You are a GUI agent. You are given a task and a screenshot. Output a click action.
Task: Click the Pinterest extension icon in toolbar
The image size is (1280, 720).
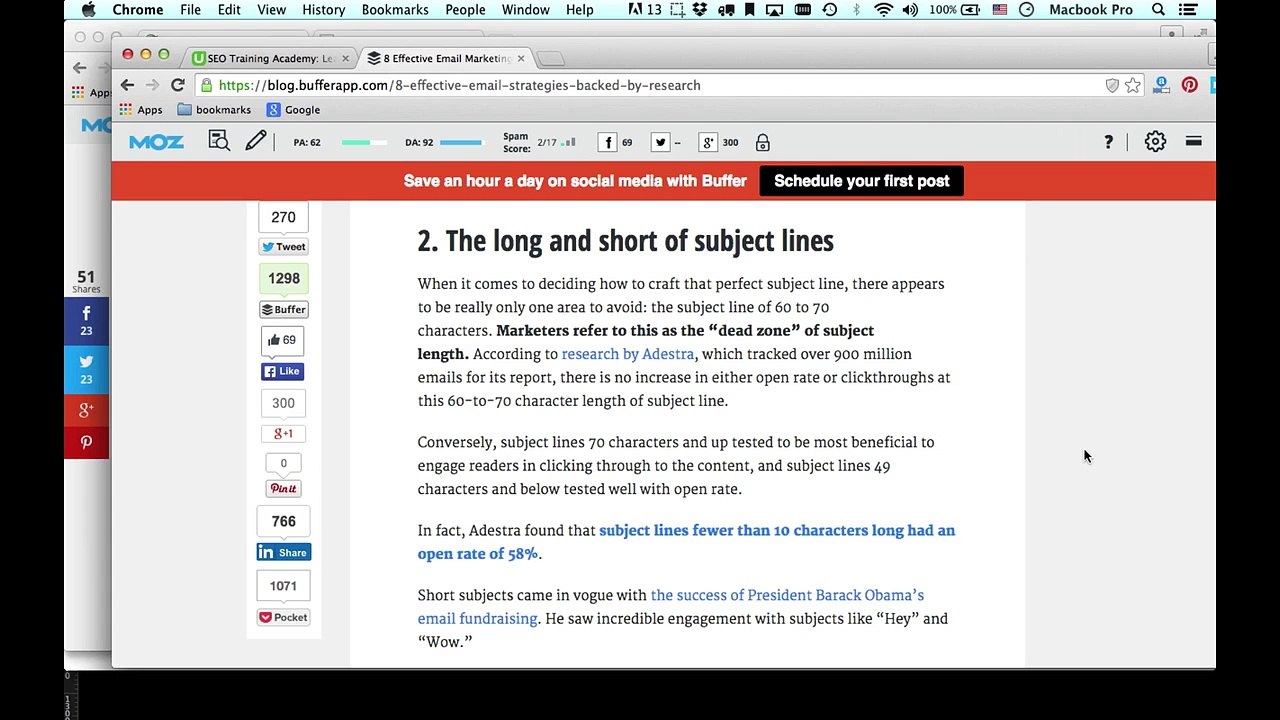(1189, 85)
